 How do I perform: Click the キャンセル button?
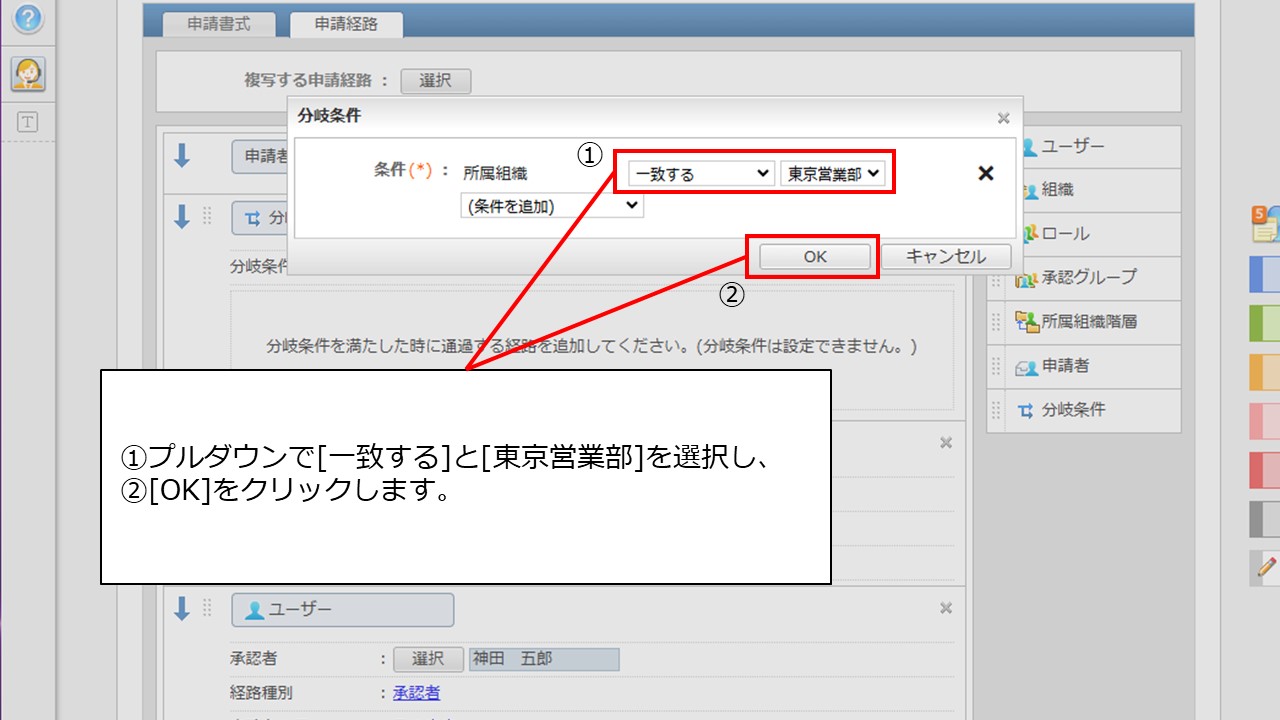(946, 256)
